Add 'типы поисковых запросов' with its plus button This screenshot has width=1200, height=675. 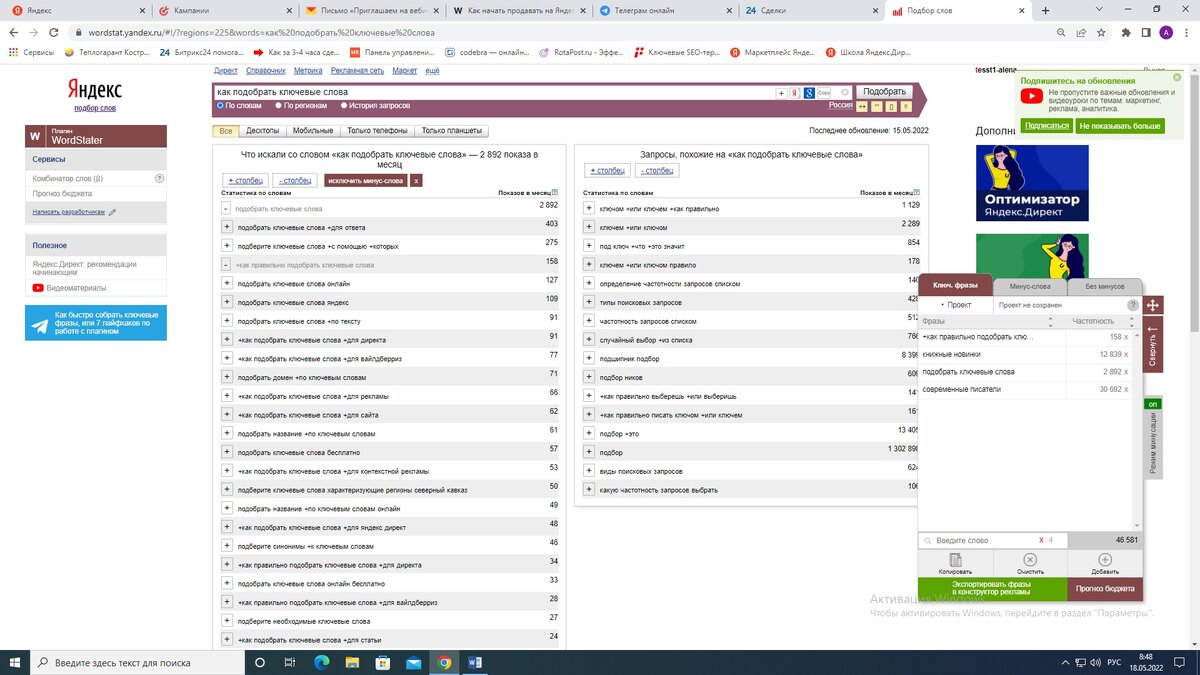(589, 302)
